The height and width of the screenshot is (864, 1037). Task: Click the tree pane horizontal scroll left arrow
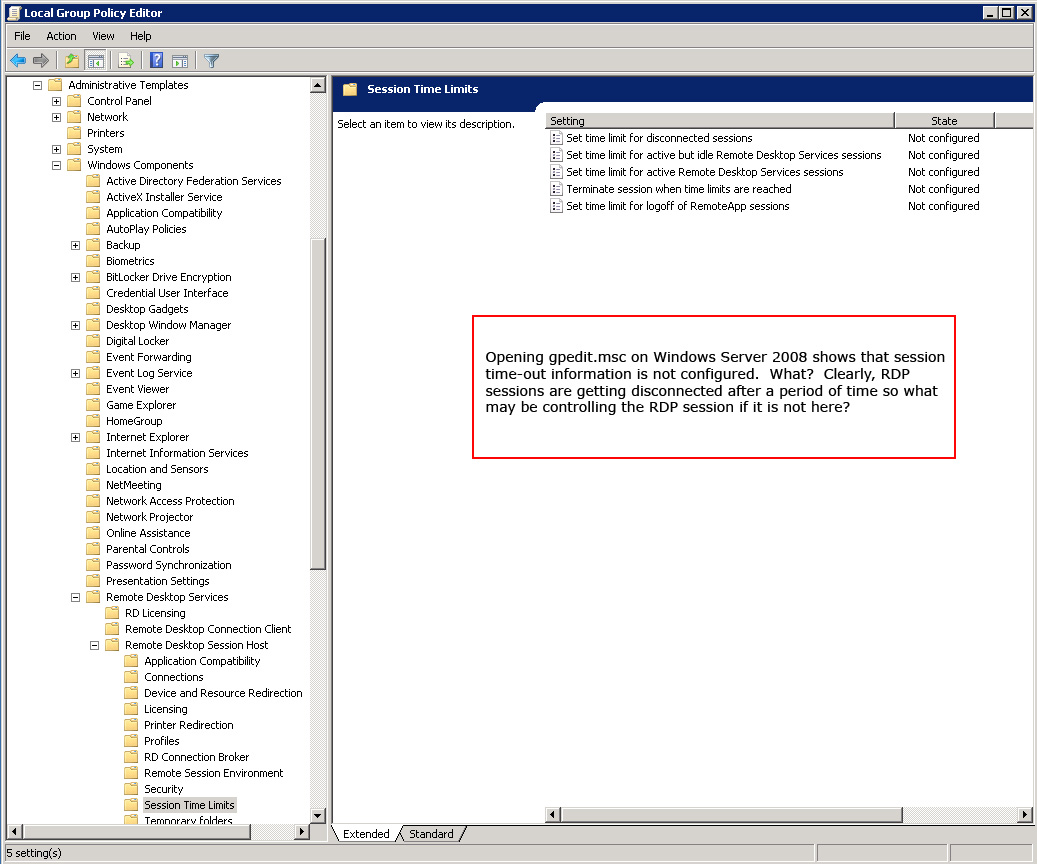pyautogui.click(x=15, y=832)
